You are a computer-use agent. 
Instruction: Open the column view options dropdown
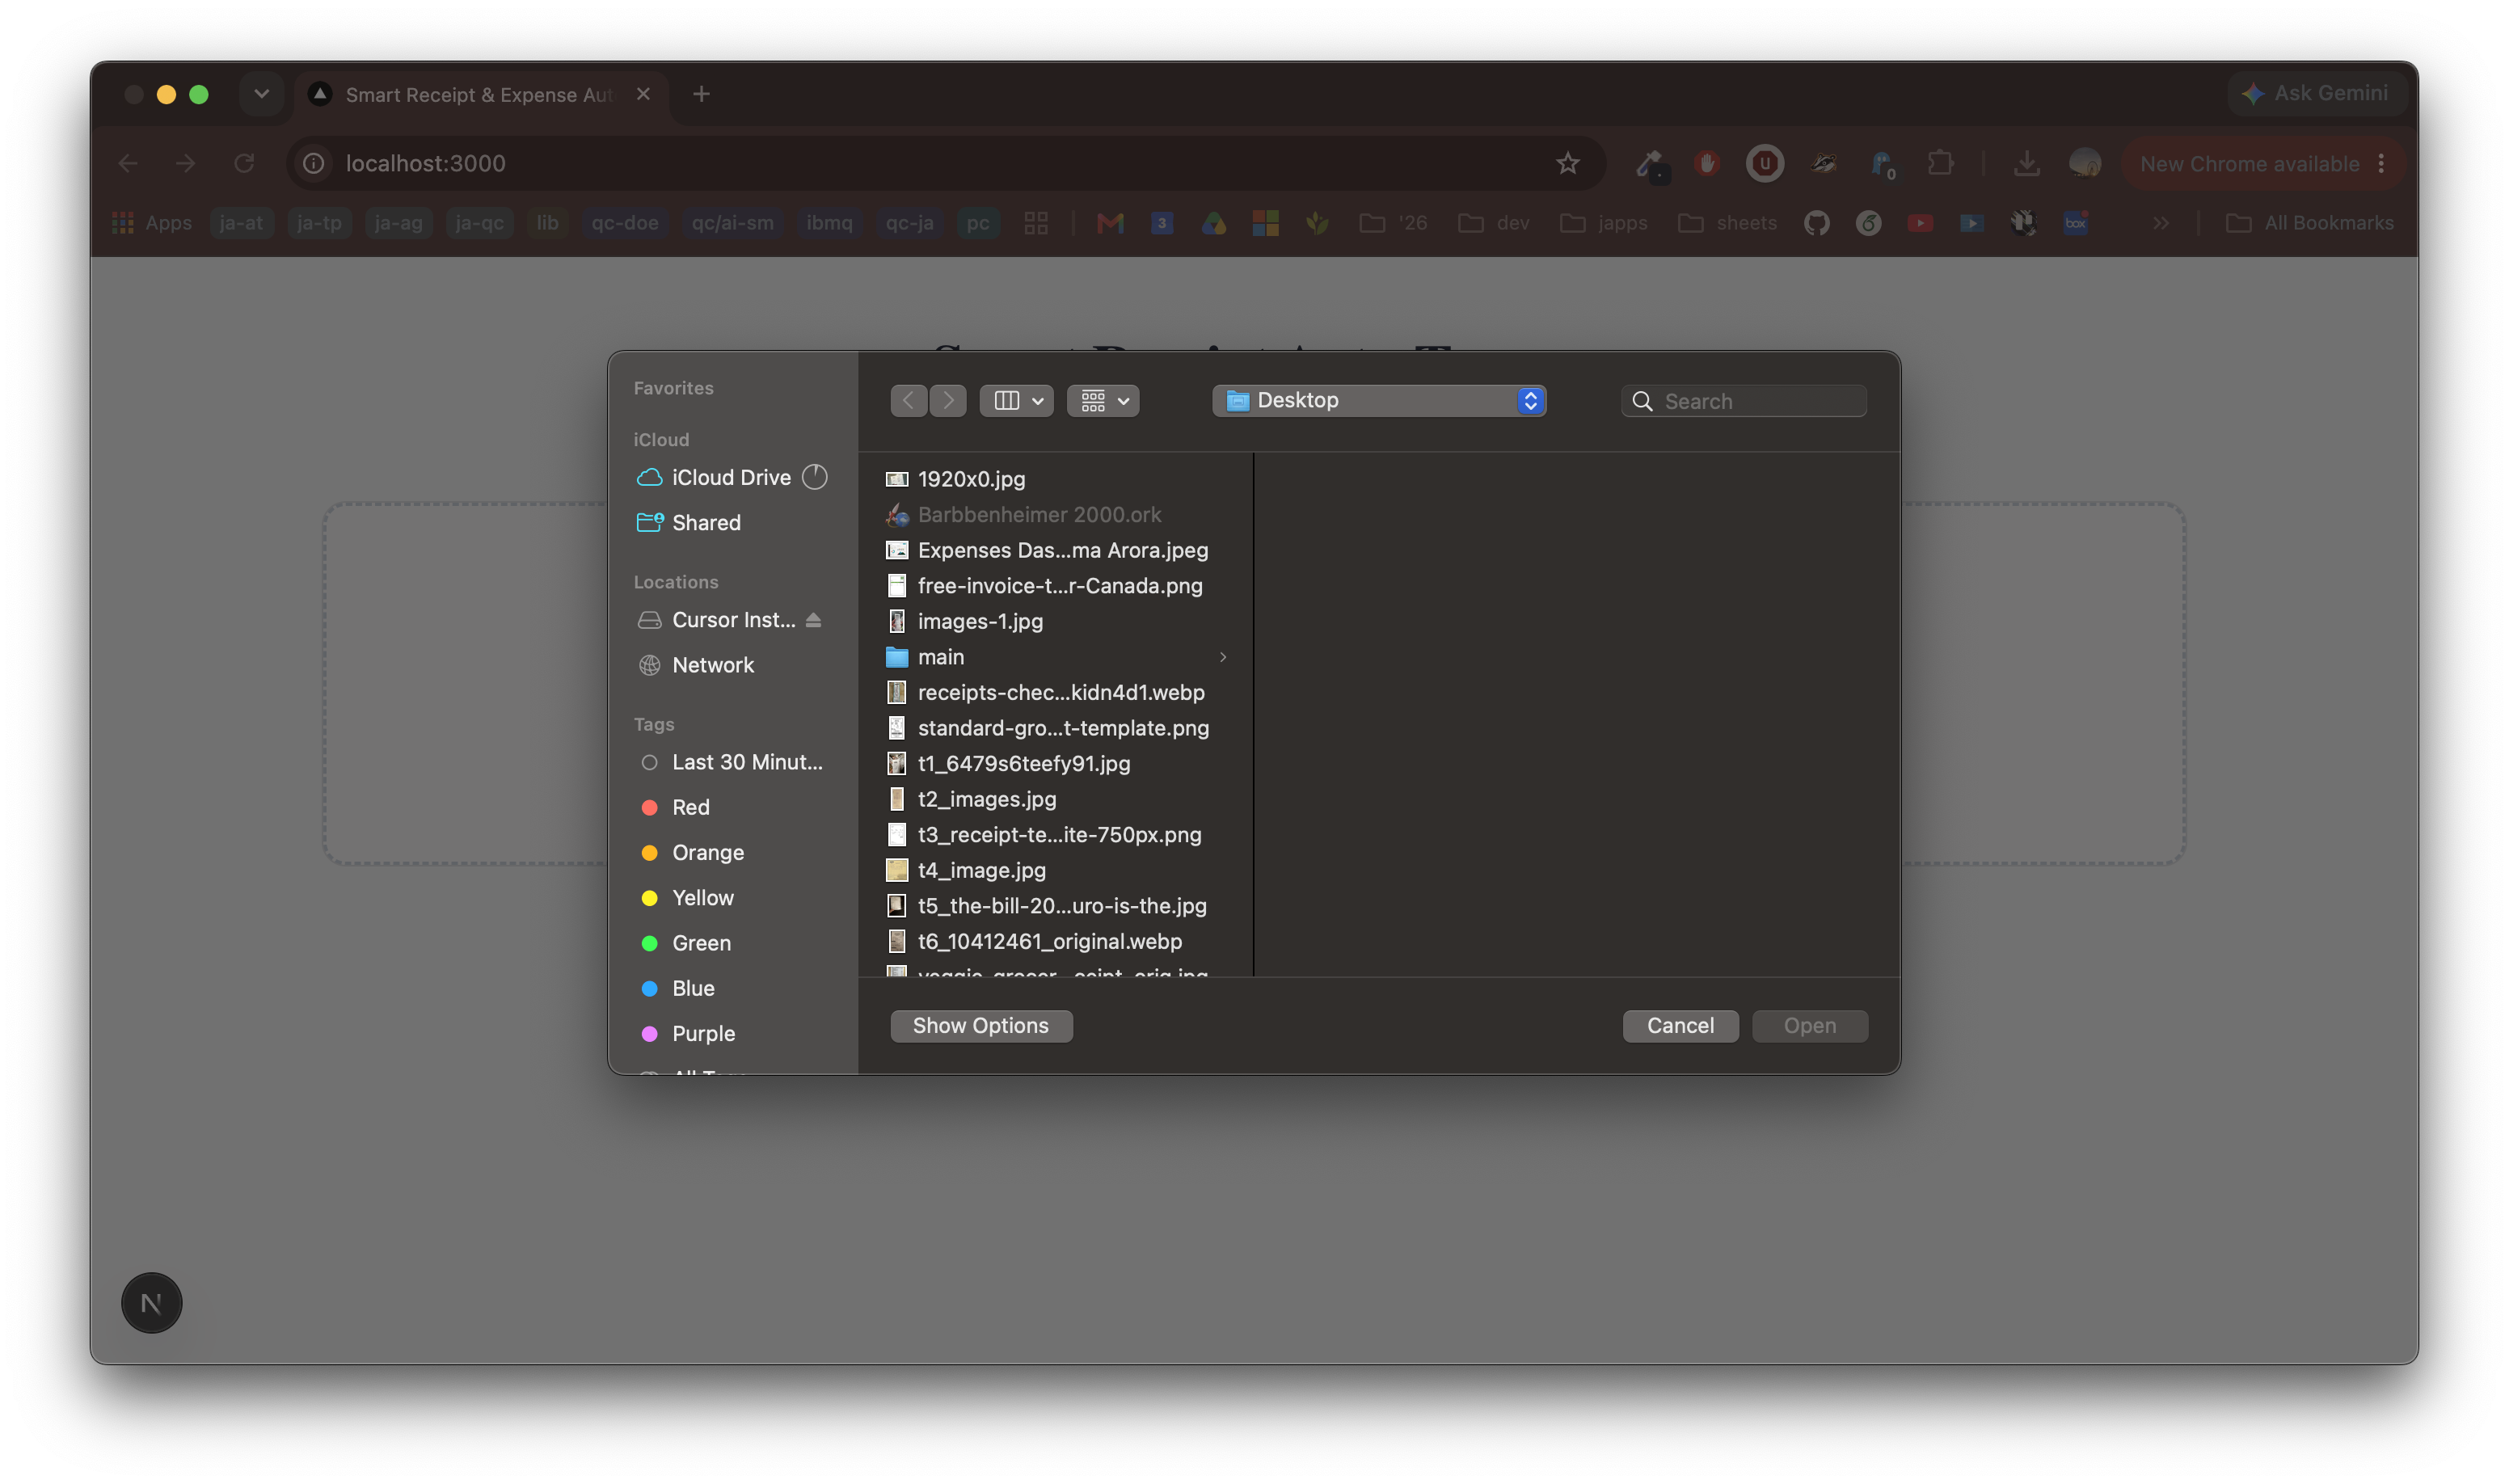click(x=1016, y=401)
